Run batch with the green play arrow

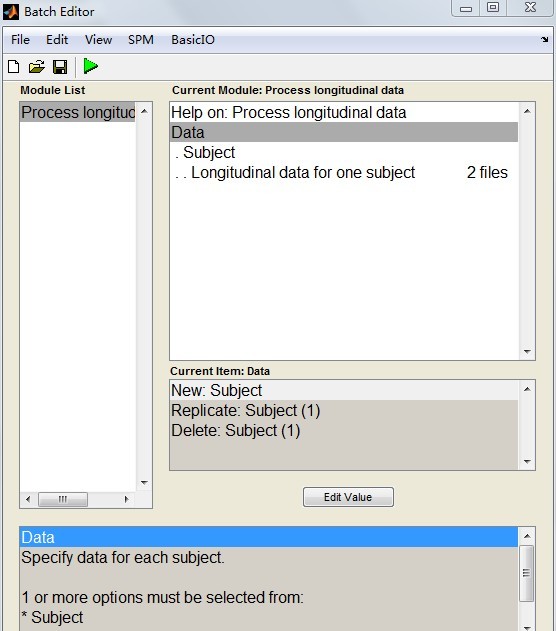tap(91, 66)
